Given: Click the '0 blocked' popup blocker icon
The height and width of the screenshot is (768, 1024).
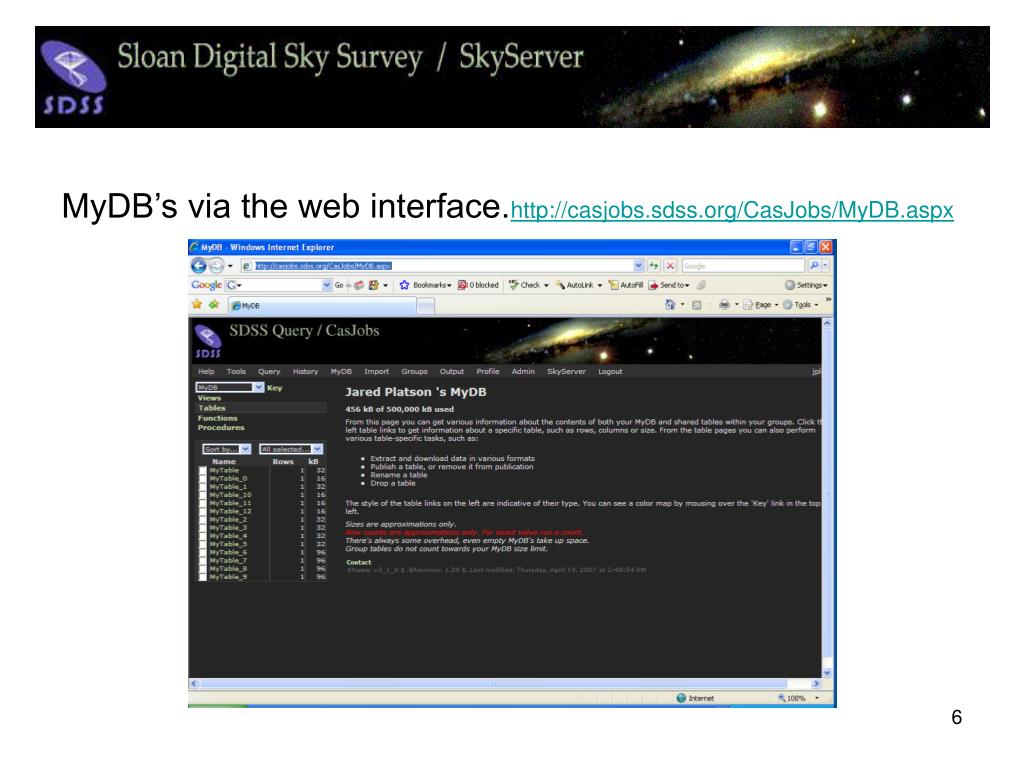Looking at the screenshot, I should [462, 285].
